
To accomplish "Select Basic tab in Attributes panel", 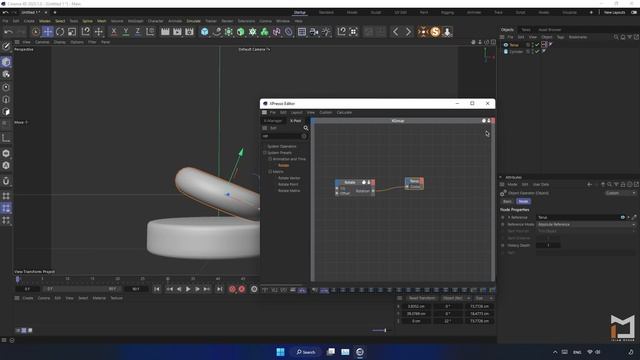I will [507, 201].
